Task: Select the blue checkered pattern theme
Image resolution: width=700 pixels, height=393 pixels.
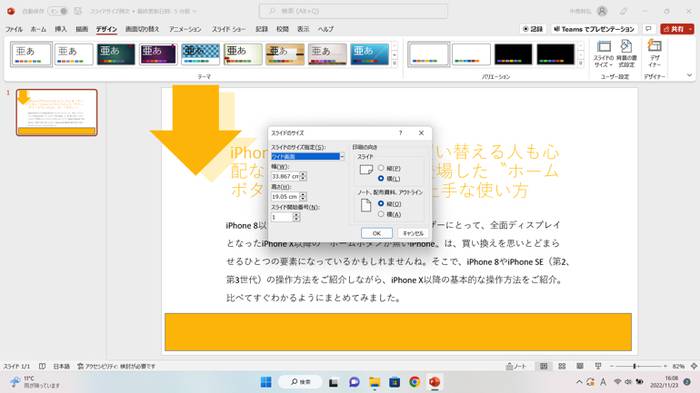Action: click(200, 54)
